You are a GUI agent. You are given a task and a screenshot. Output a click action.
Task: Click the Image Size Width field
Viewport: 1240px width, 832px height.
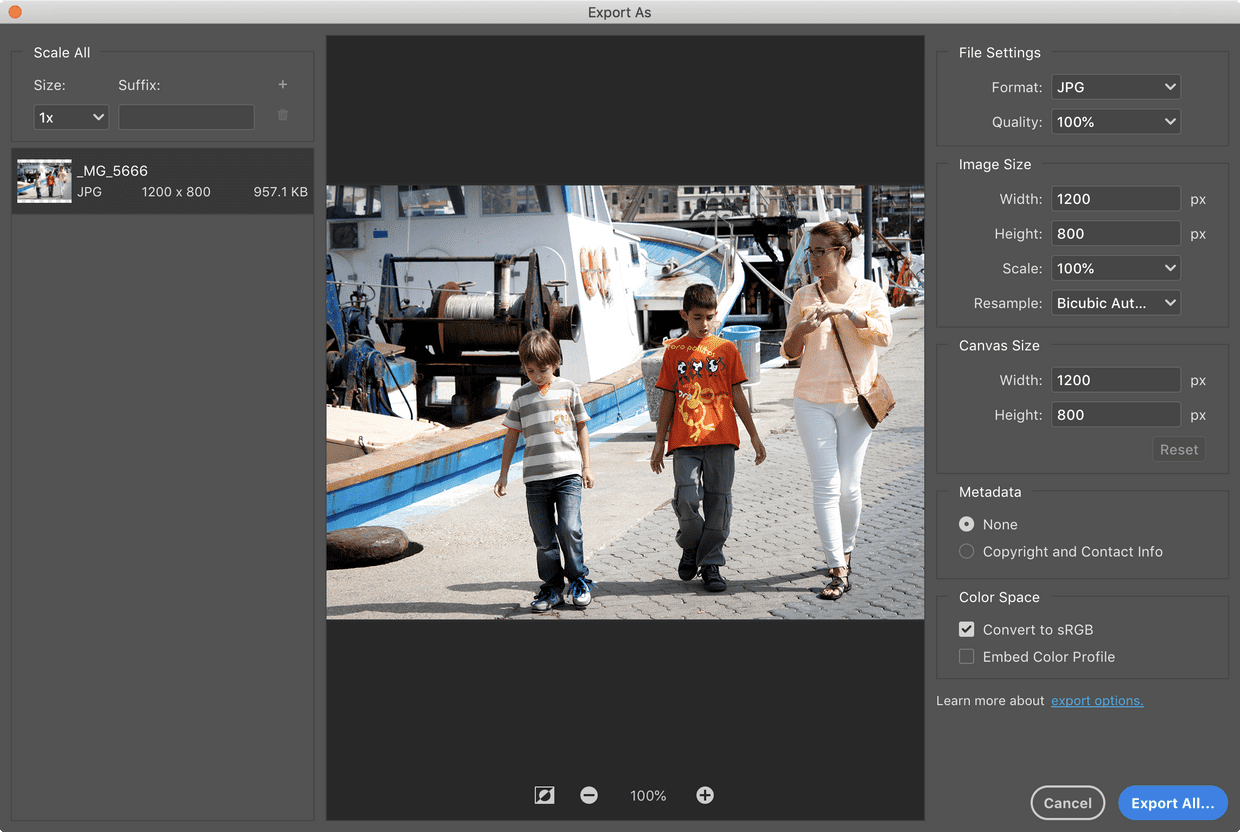point(1116,199)
